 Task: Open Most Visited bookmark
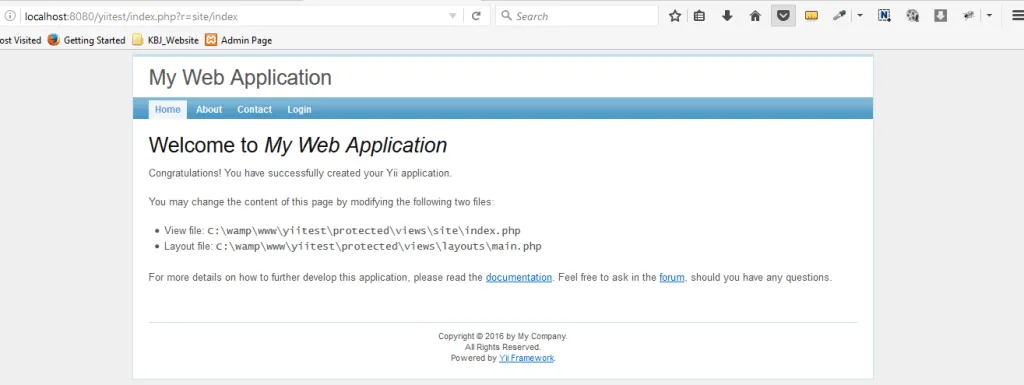click(x=20, y=40)
